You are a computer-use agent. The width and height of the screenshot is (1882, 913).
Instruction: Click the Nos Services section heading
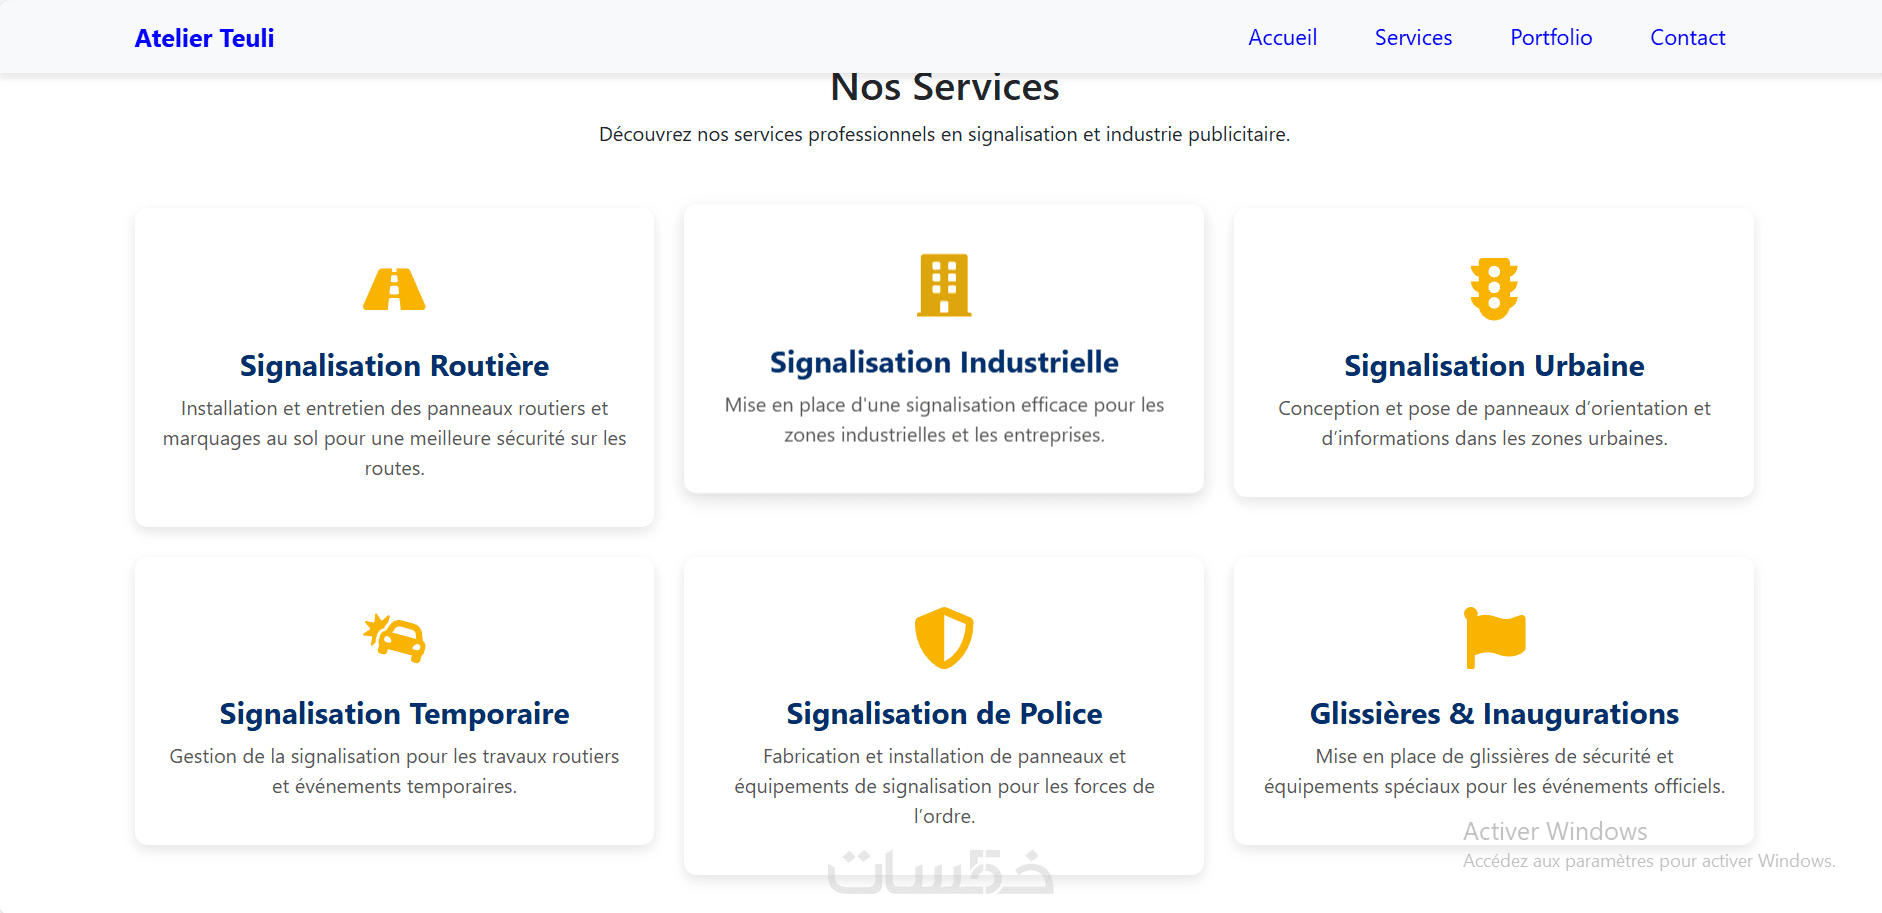point(944,88)
